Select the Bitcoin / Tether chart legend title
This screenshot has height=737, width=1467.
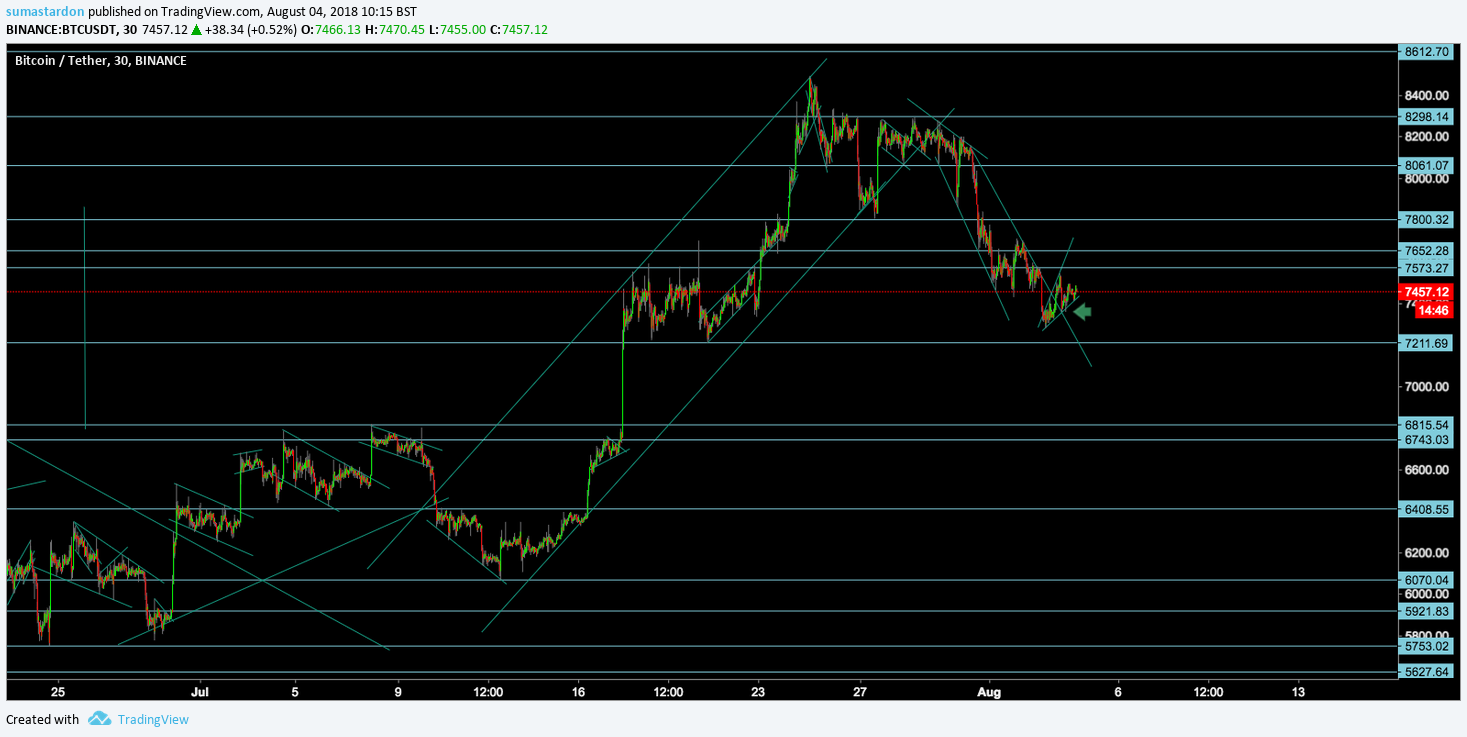pyautogui.click(x=100, y=61)
